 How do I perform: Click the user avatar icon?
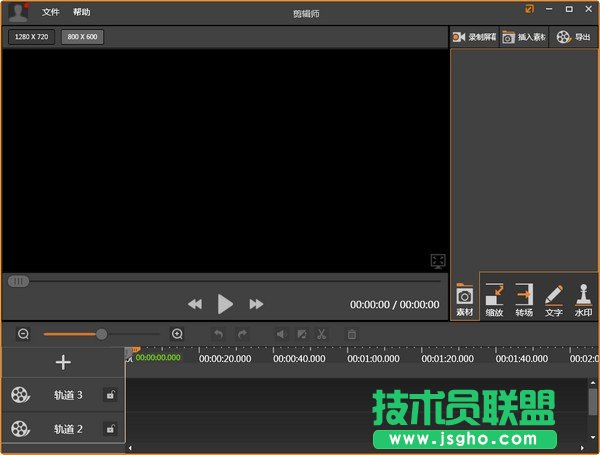click(18, 12)
